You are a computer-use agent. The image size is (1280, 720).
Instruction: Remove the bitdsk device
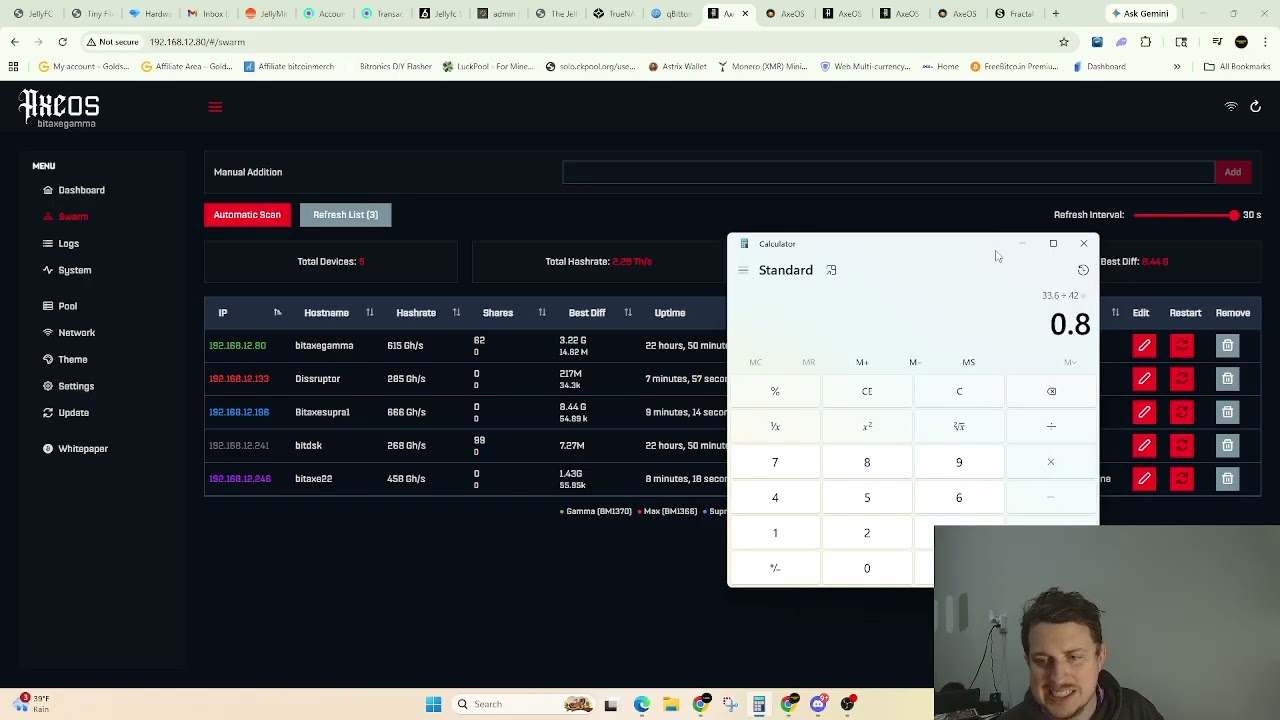click(1227, 446)
